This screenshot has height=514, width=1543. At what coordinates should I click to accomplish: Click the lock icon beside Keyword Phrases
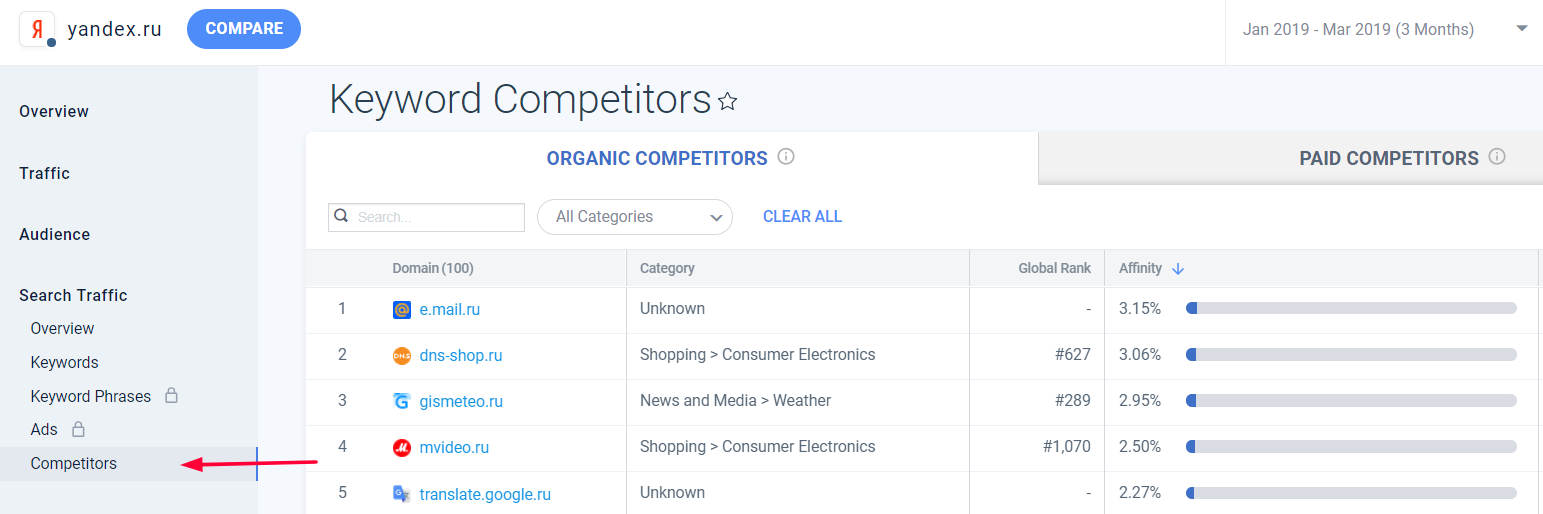click(x=171, y=396)
